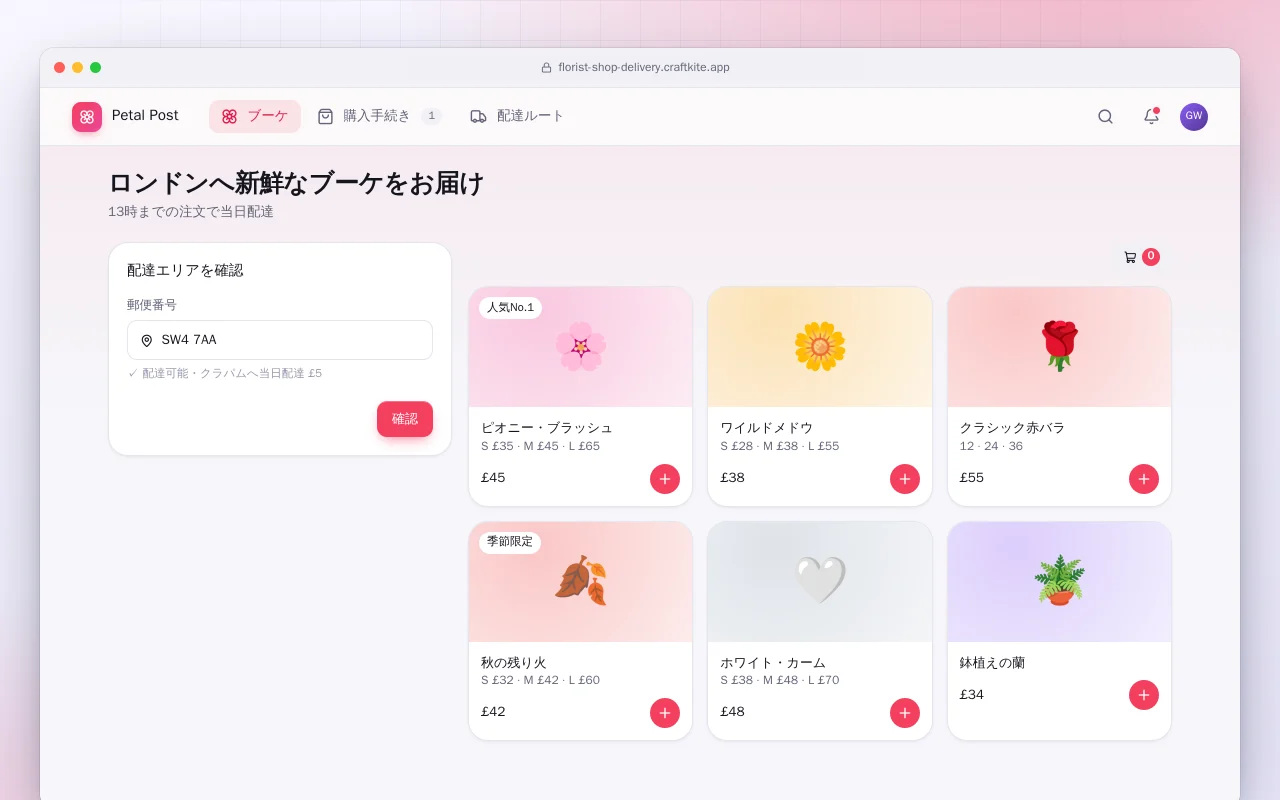Select the yellow daisy product image
Image resolution: width=1280 pixels, height=800 pixels.
click(820, 347)
